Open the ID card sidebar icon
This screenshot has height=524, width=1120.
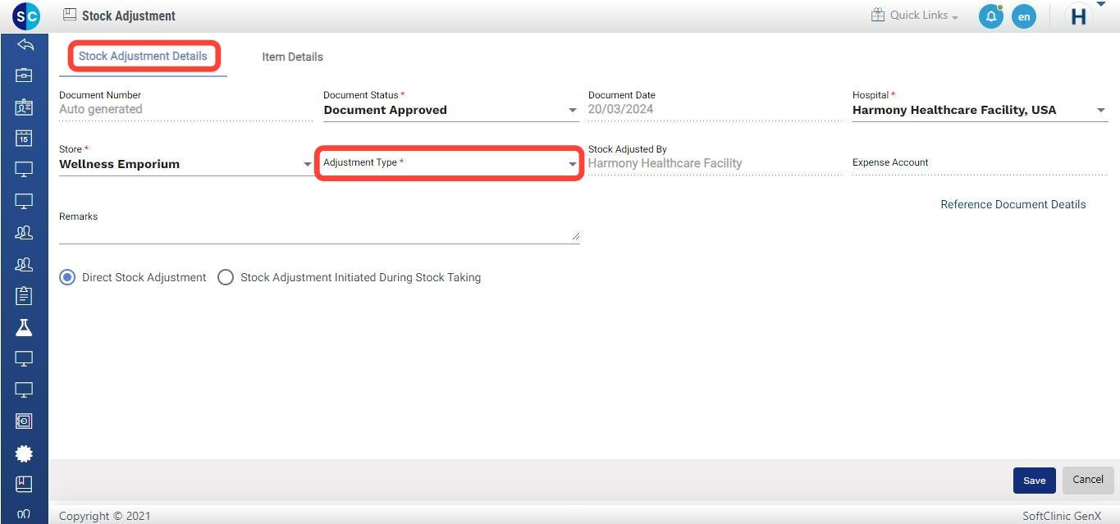pos(24,107)
